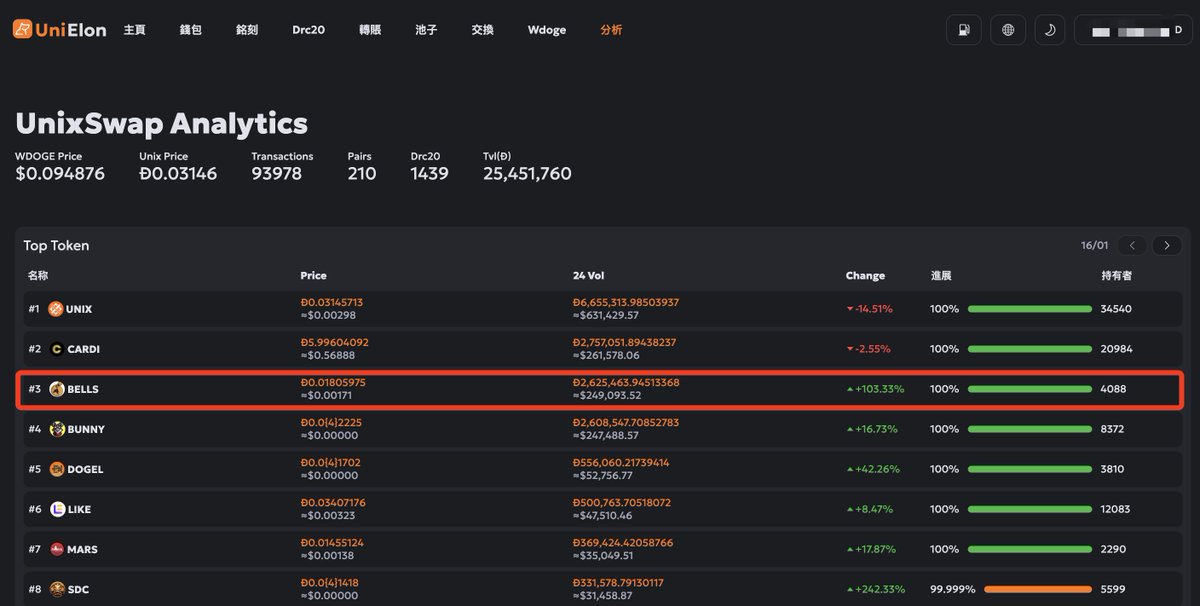
Task: Click Tvl value 25,451,760
Action: (x=527, y=174)
